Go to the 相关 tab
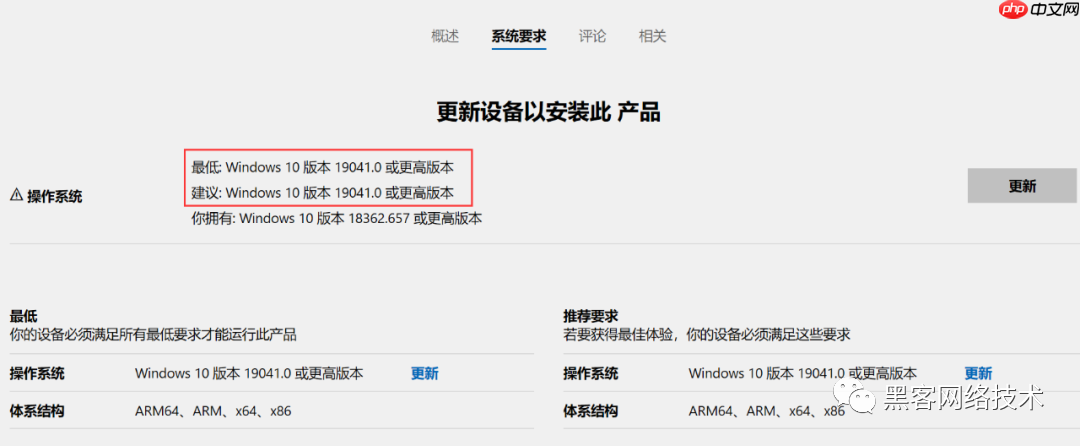This screenshot has height=446, width=1080. click(652, 36)
